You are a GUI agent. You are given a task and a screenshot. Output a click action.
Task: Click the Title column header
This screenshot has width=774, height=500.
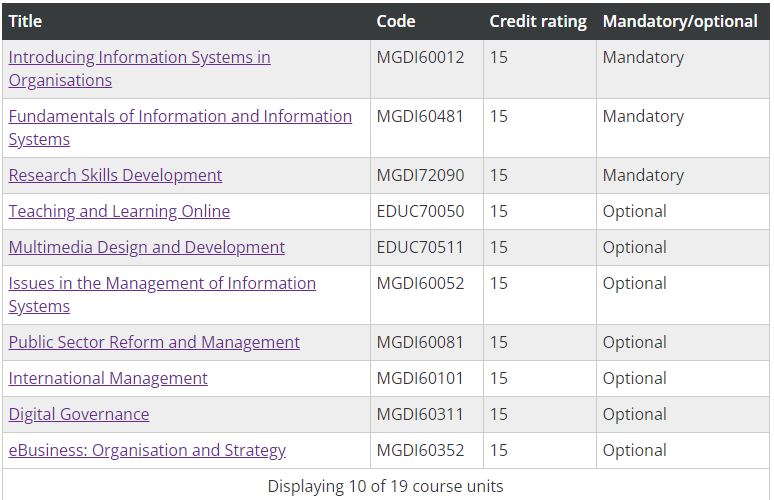26,21
